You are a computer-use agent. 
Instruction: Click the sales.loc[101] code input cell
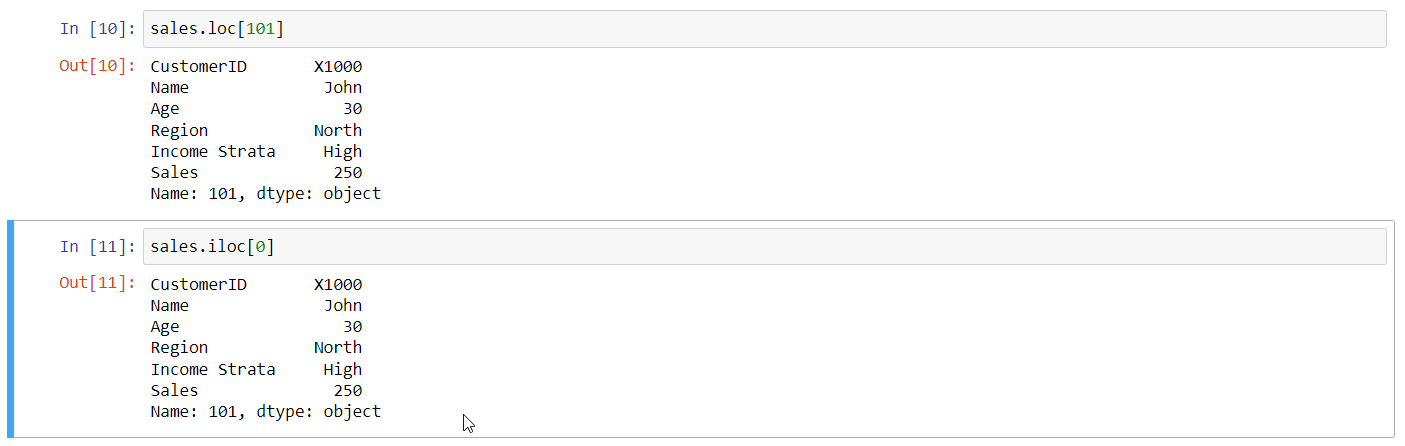point(765,29)
